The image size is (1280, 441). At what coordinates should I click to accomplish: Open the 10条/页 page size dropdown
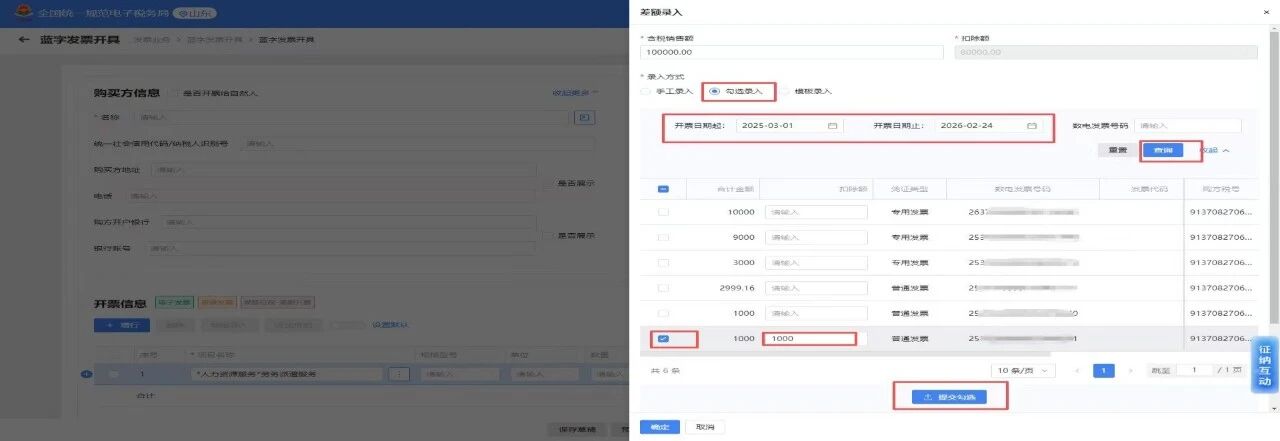pos(1022,370)
